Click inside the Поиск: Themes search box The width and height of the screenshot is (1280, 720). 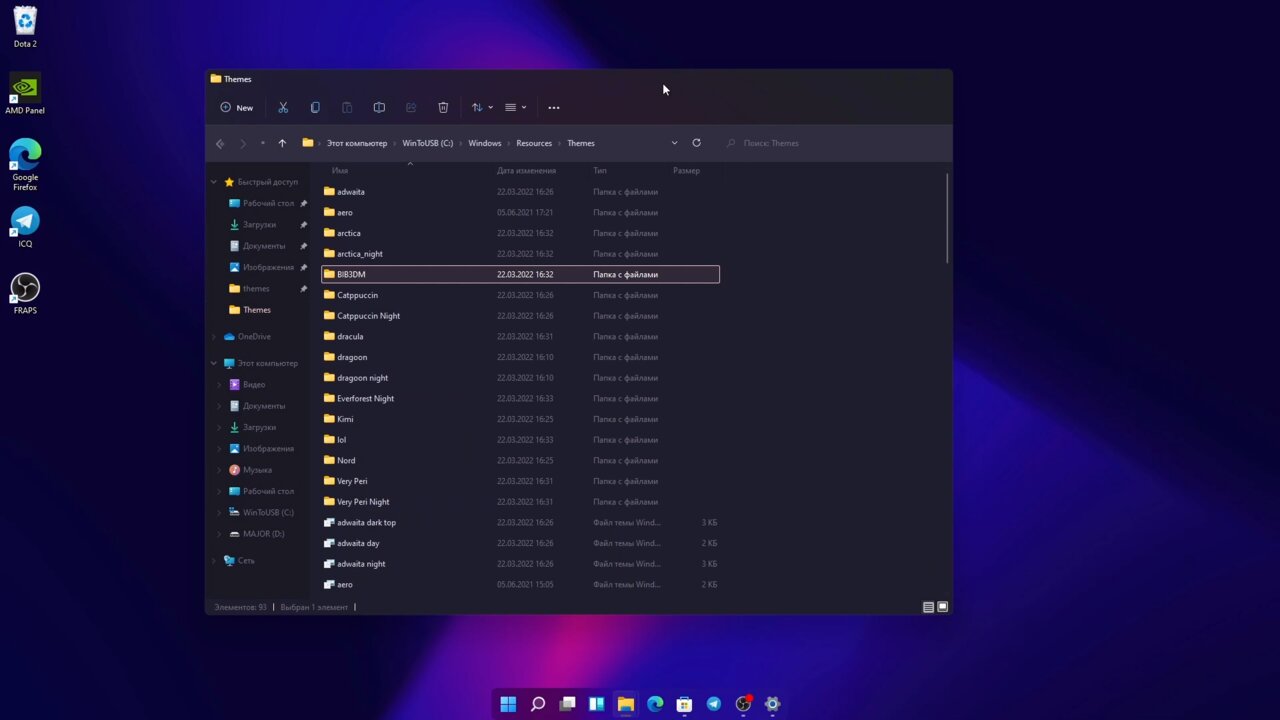click(790, 143)
